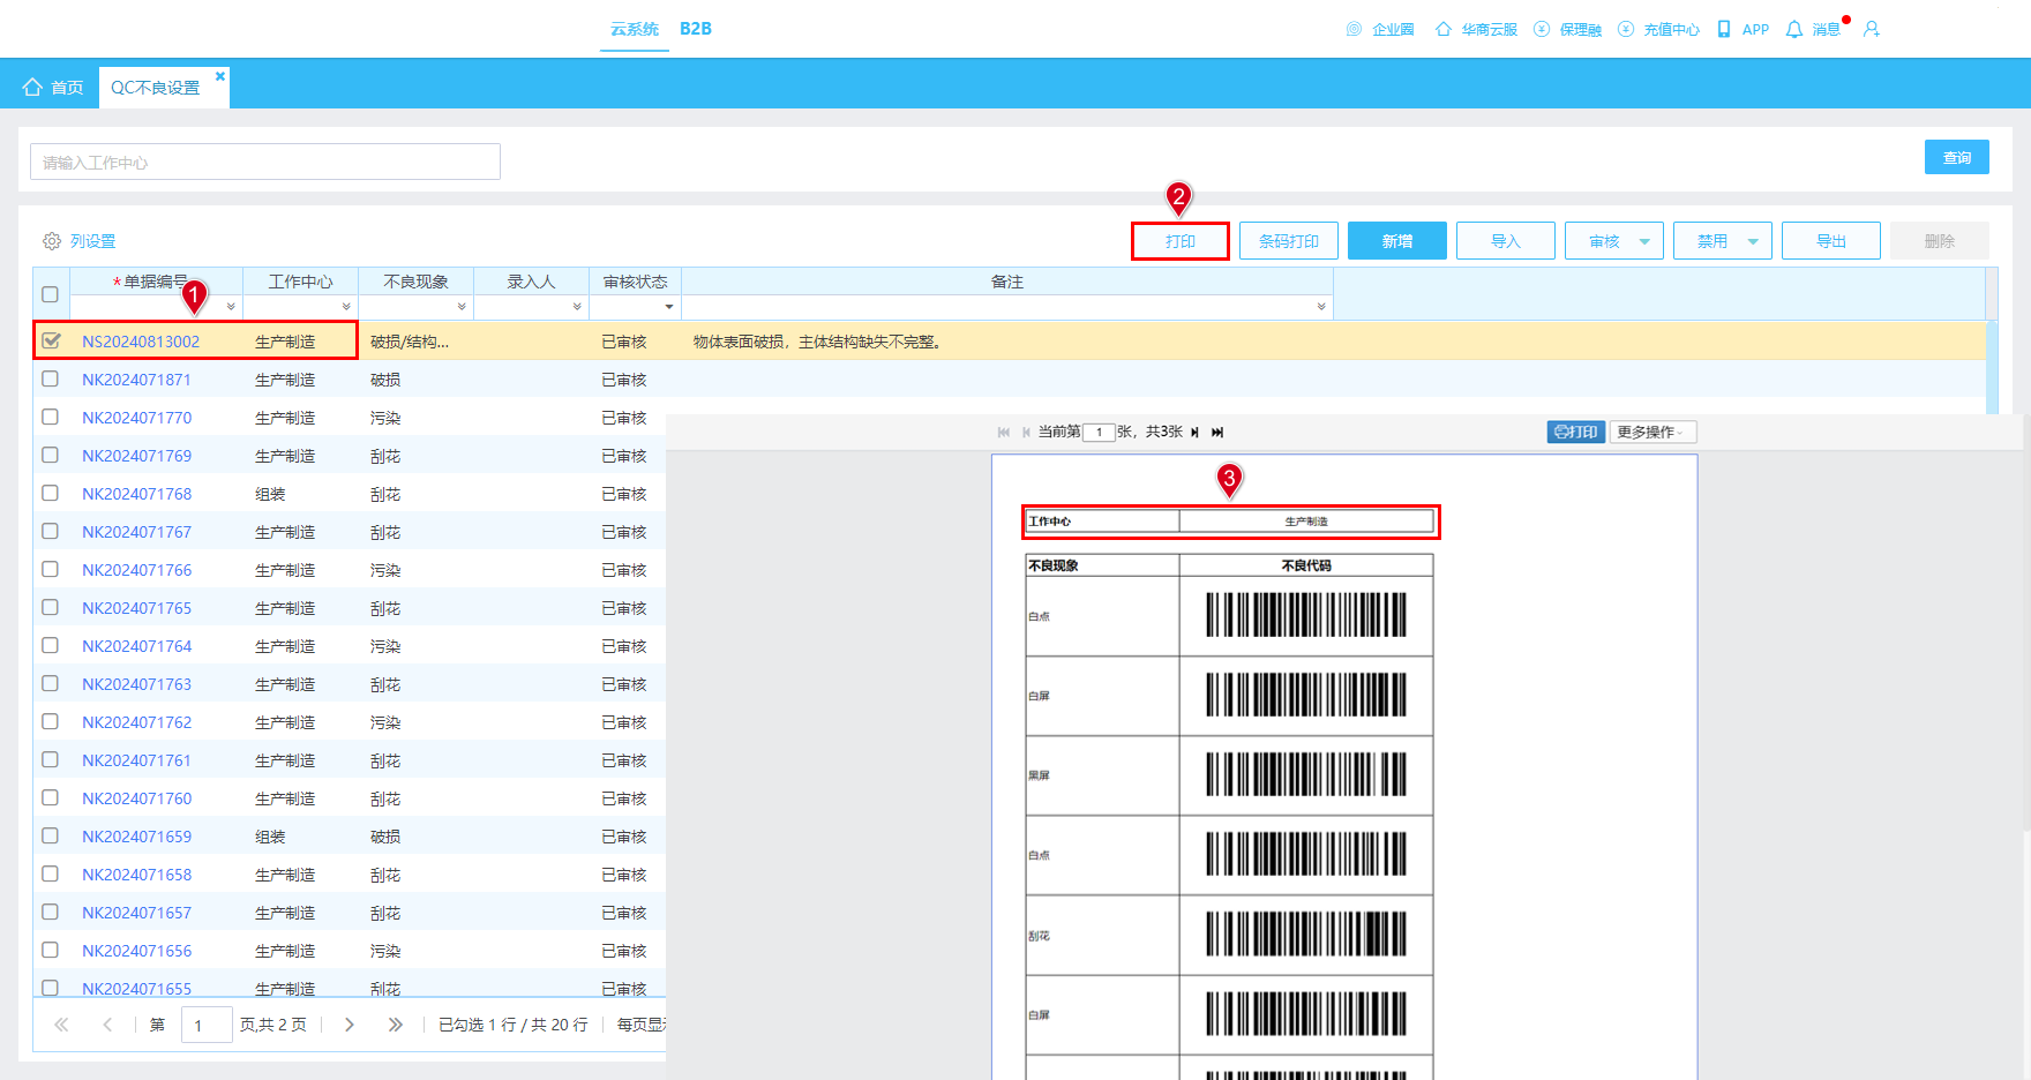
Task: Click the 查询 button
Action: pos(1956,157)
